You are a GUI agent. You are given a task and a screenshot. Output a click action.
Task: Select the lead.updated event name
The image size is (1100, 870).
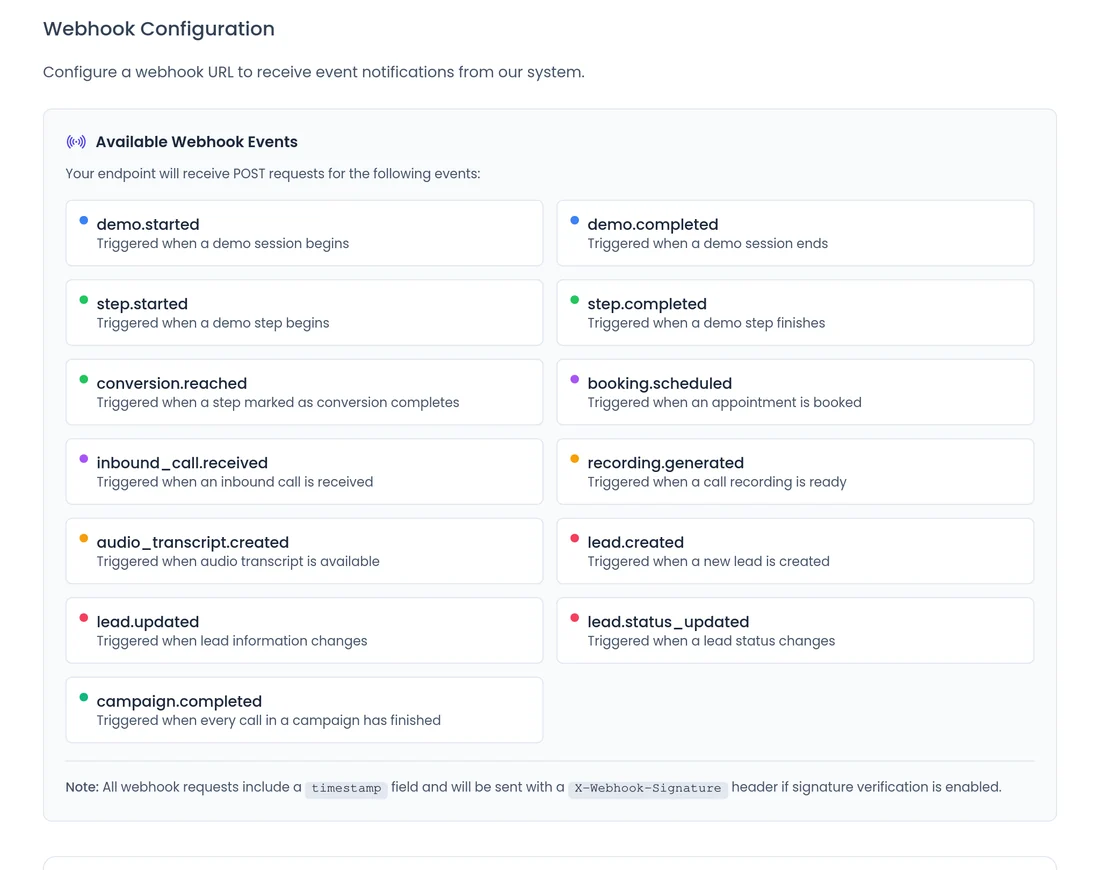coord(147,622)
